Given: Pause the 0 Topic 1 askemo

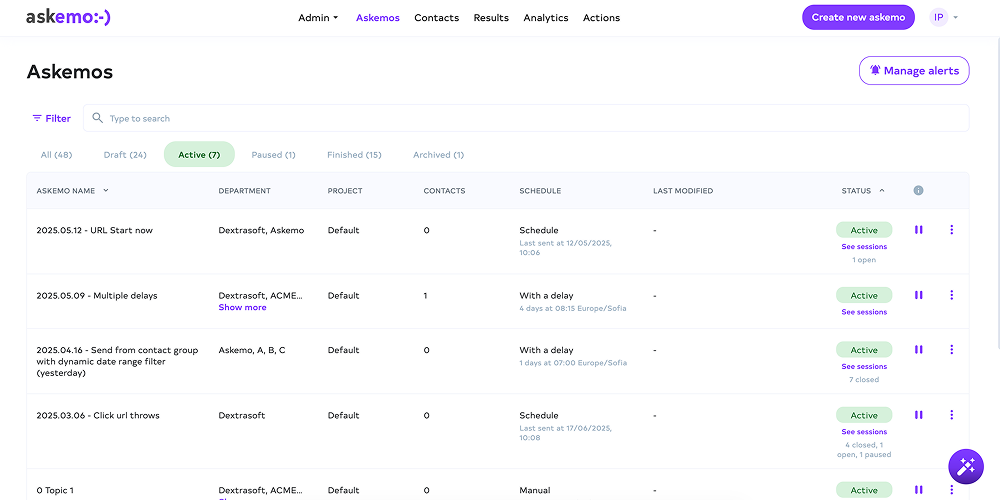Looking at the screenshot, I should tap(918, 490).
